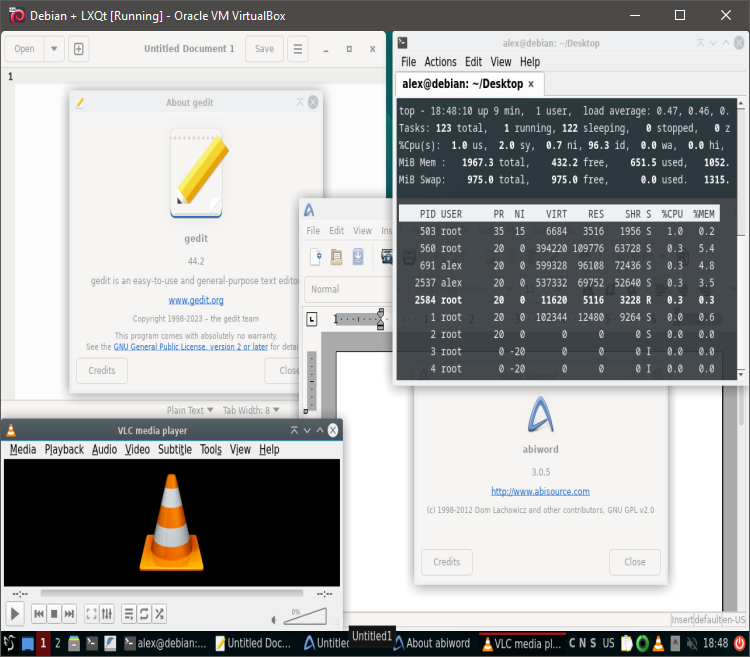Screen dimensions: 750x657
Task: Open the AbiWord Edit menu
Action: (336, 230)
